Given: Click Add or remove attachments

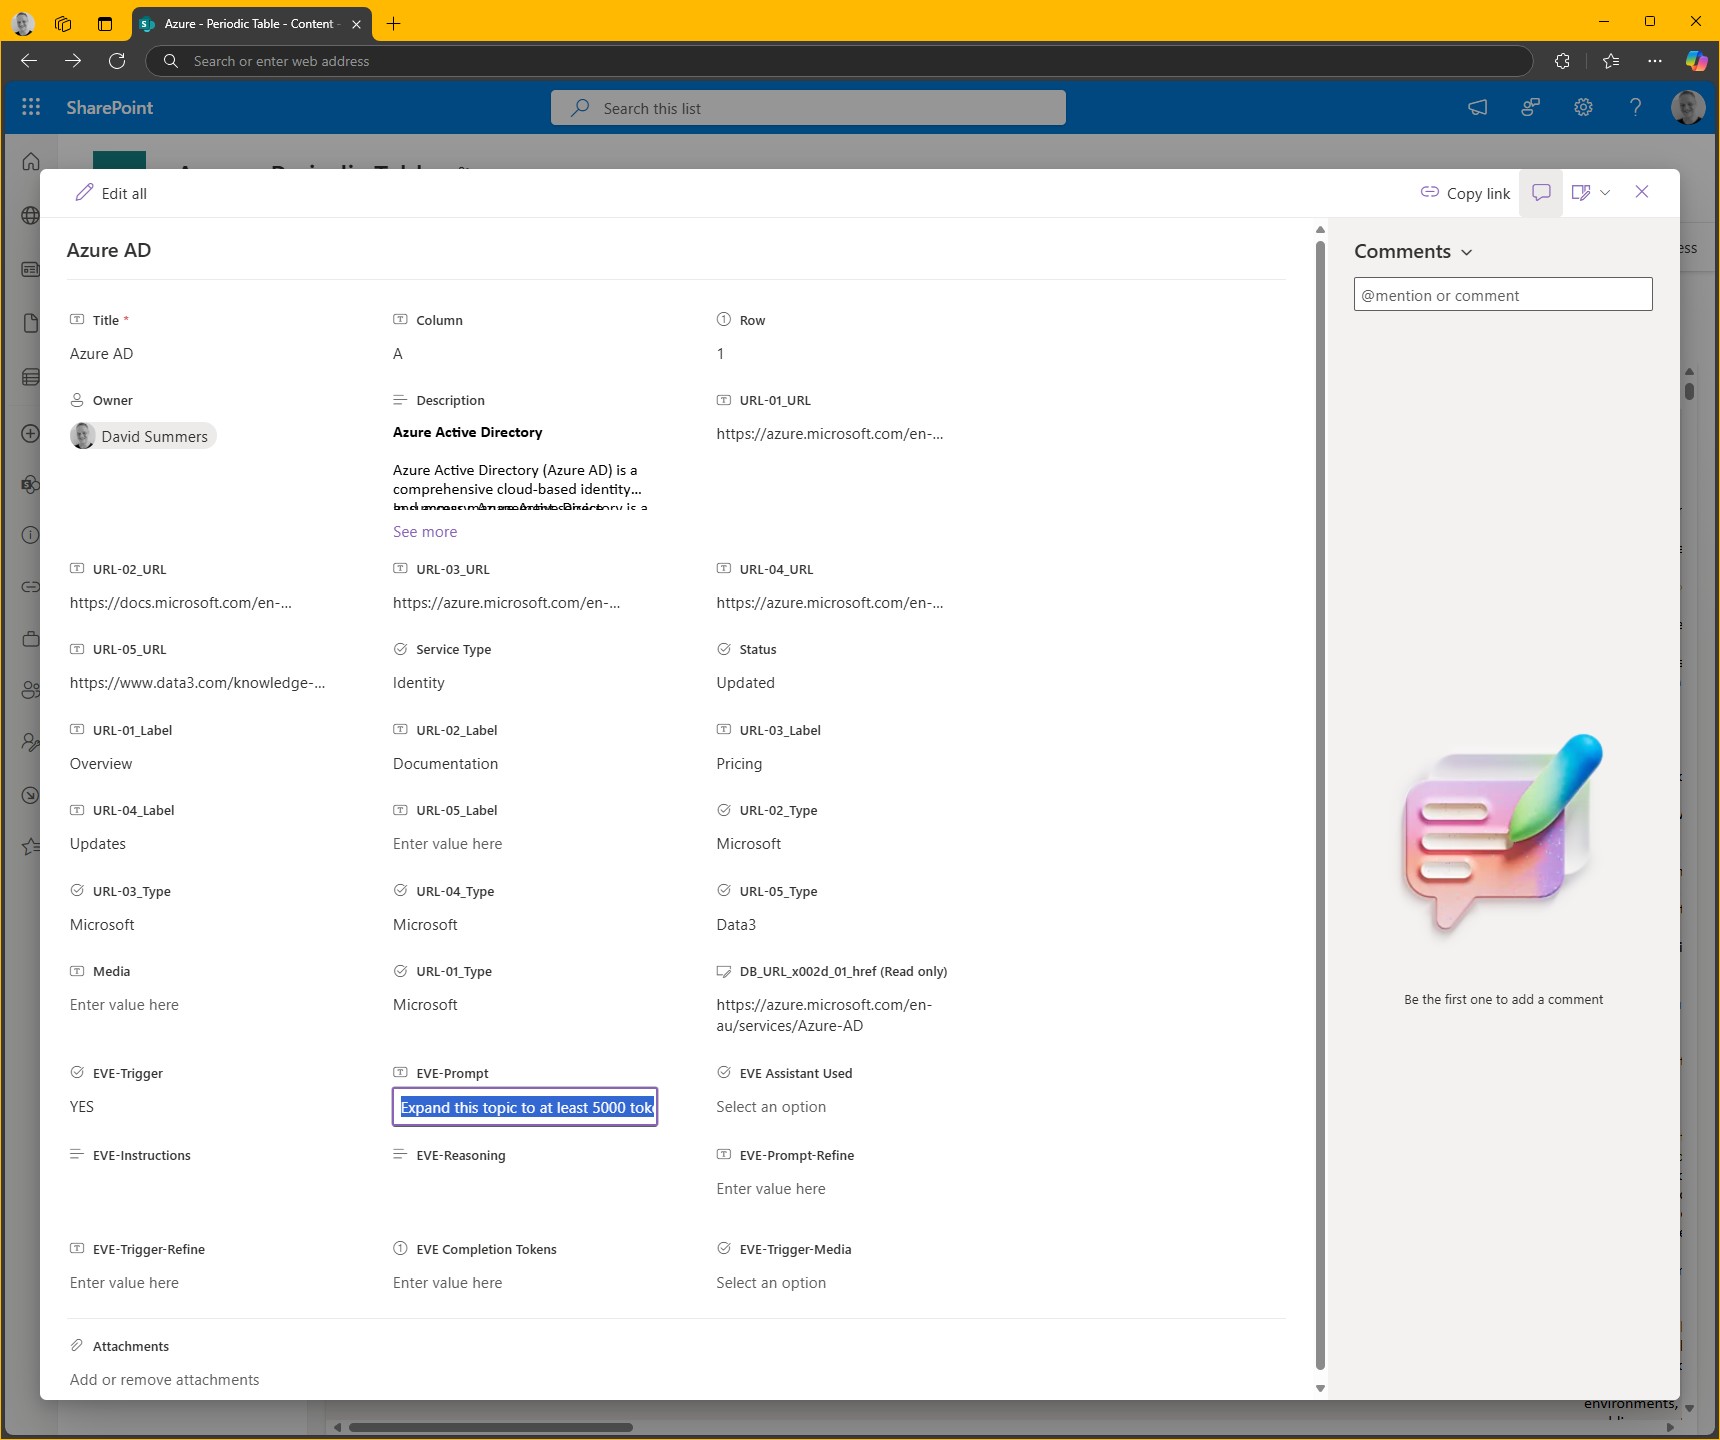Looking at the screenshot, I should click(x=163, y=1379).
